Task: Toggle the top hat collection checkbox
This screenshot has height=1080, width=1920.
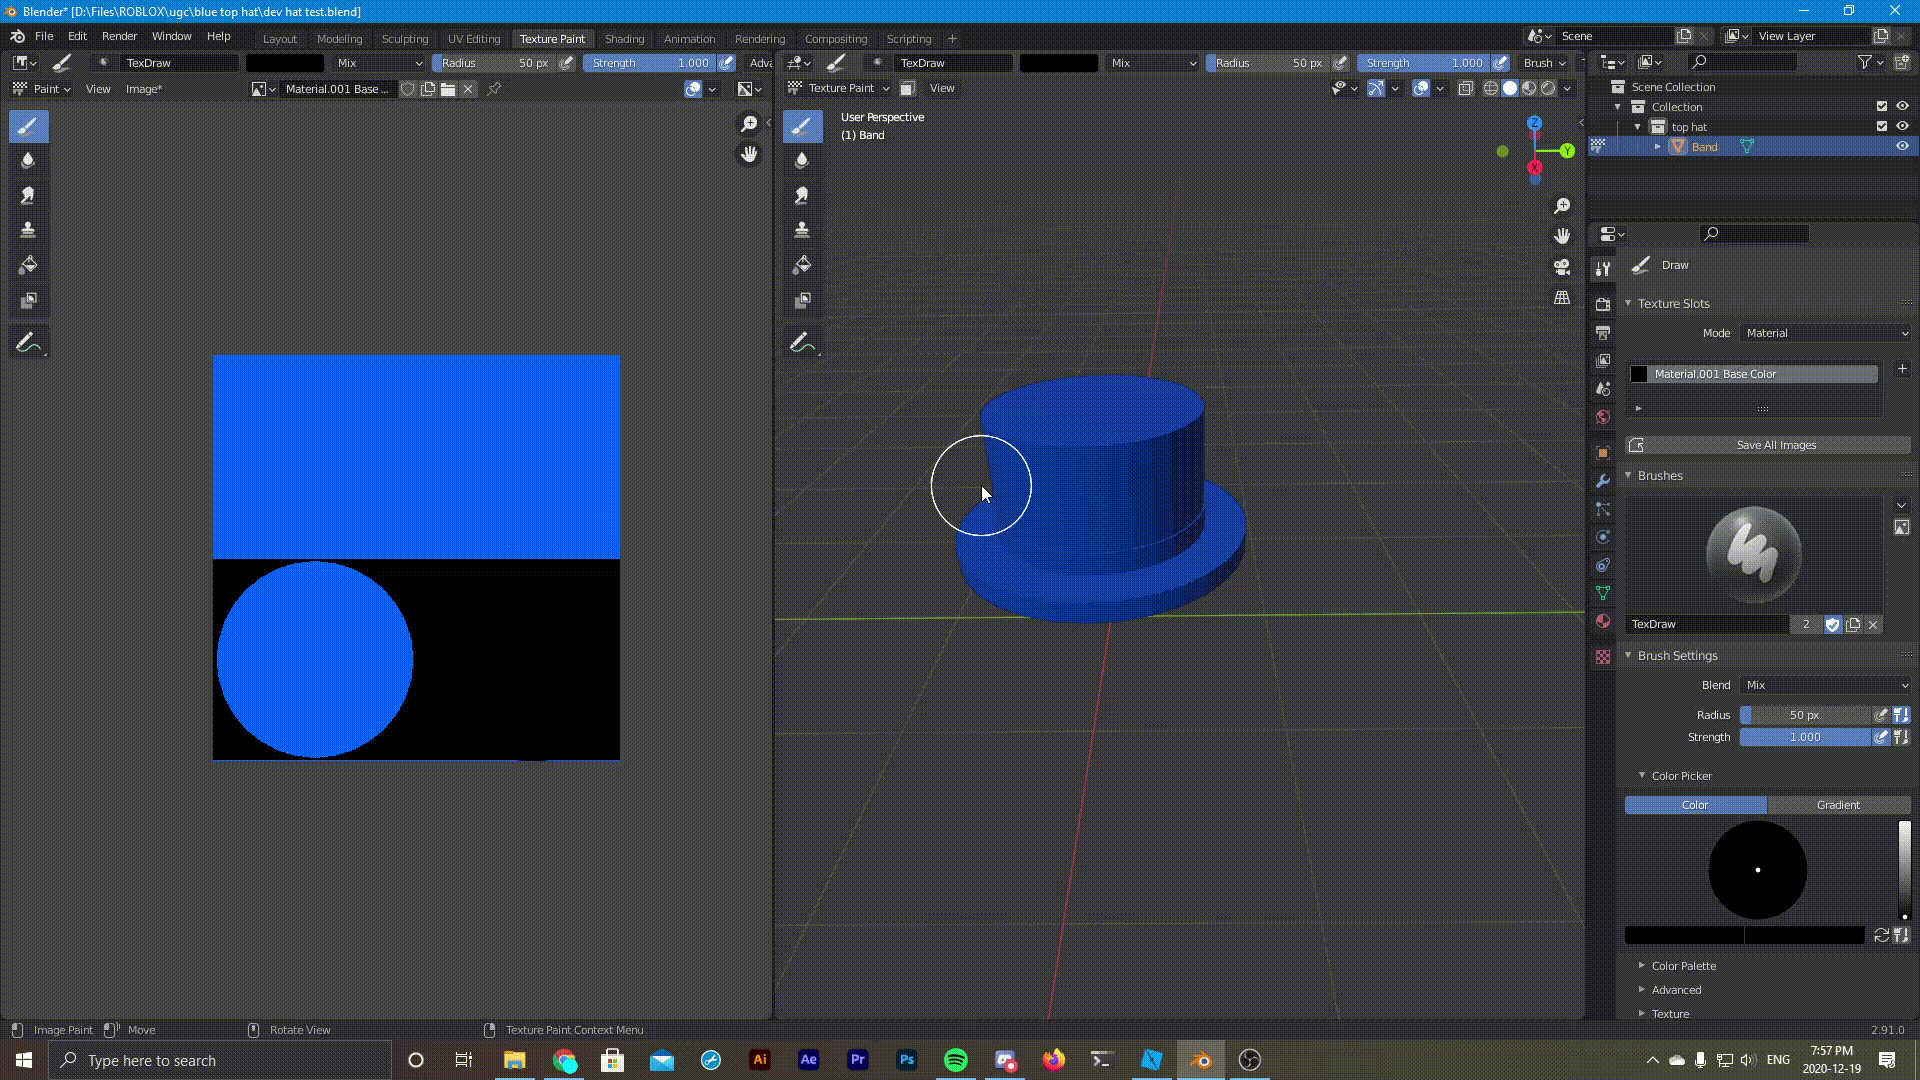Action: (1880, 127)
